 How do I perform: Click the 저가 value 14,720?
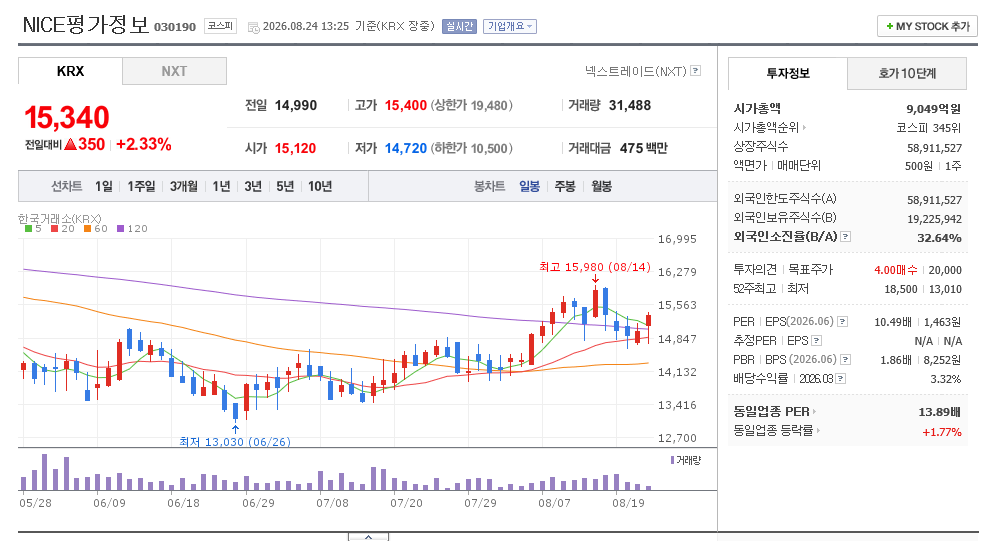point(406,148)
